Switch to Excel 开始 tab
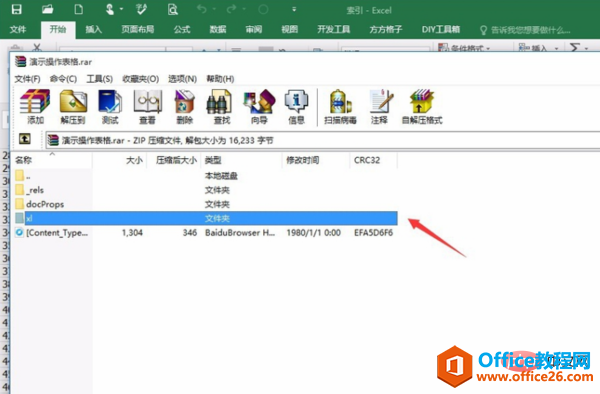Screen dimensions: 600x394 pyautogui.click(x=58, y=29)
